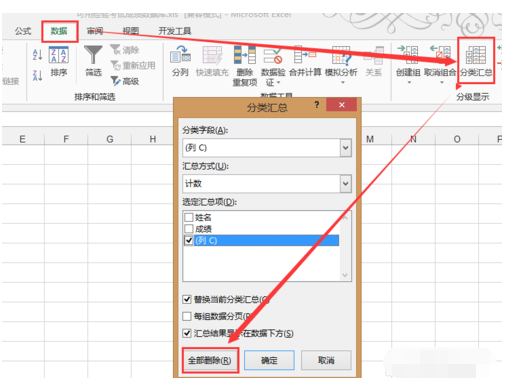Screen dimensions: 520x378
Task: Expand the 创建组 dropdown arrow
Action: click(x=409, y=82)
